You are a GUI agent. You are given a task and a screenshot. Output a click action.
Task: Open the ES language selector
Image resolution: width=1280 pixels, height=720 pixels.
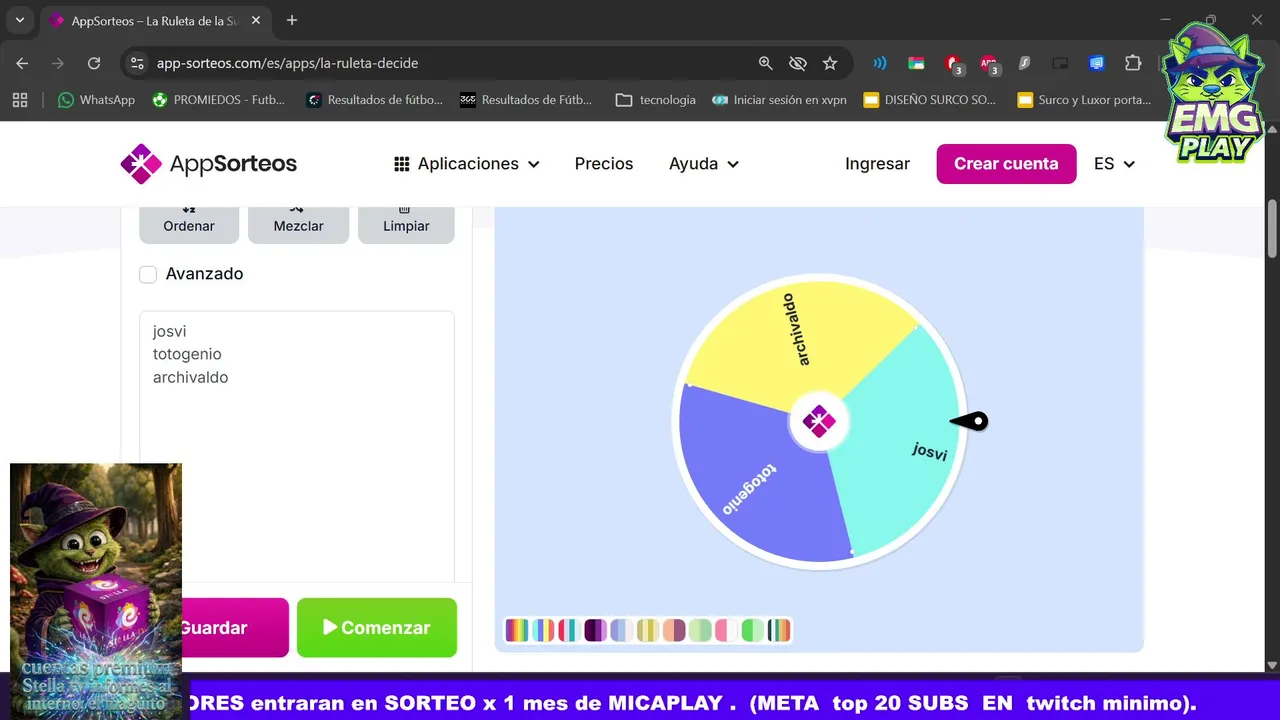click(x=1114, y=164)
